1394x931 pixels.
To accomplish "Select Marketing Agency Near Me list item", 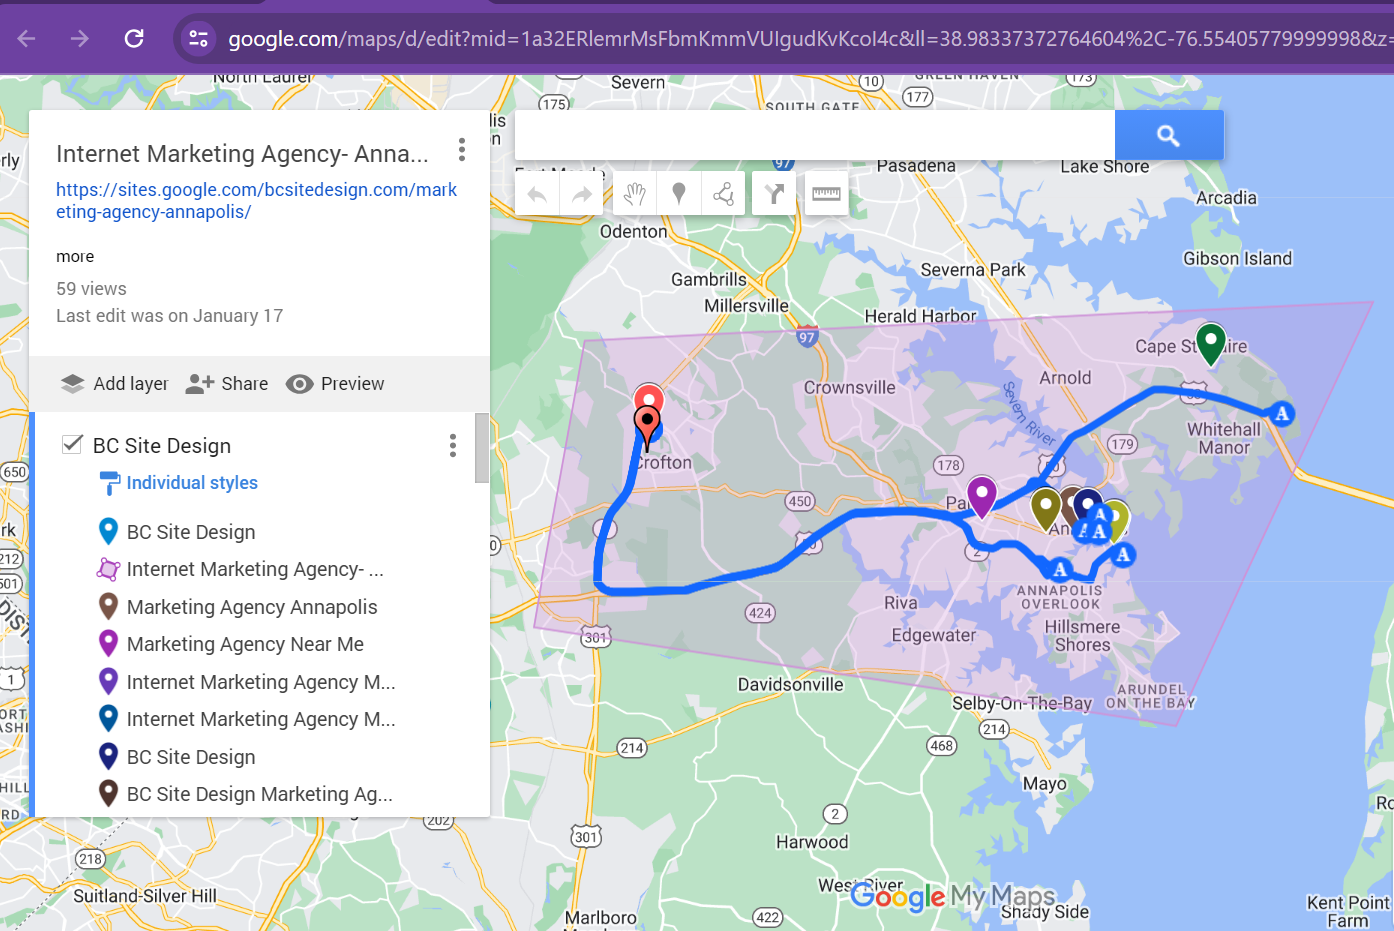I will tap(245, 645).
